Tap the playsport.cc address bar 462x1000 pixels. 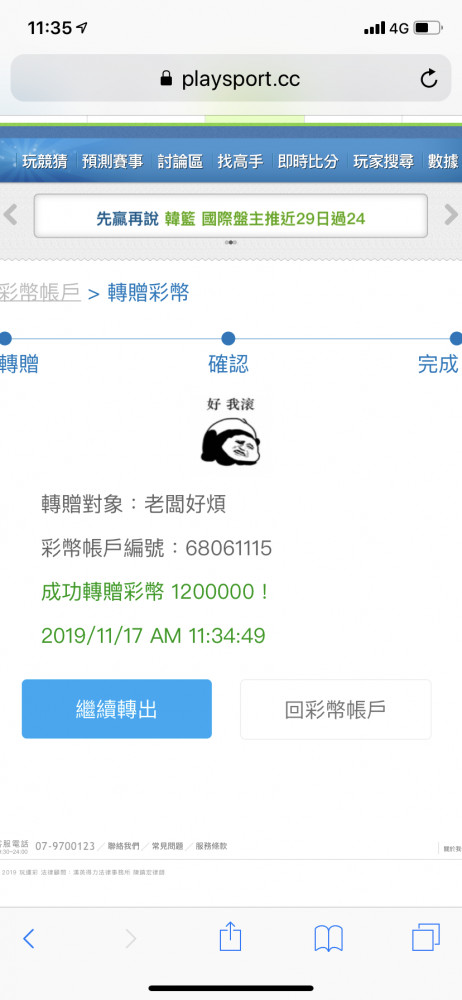point(230,79)
